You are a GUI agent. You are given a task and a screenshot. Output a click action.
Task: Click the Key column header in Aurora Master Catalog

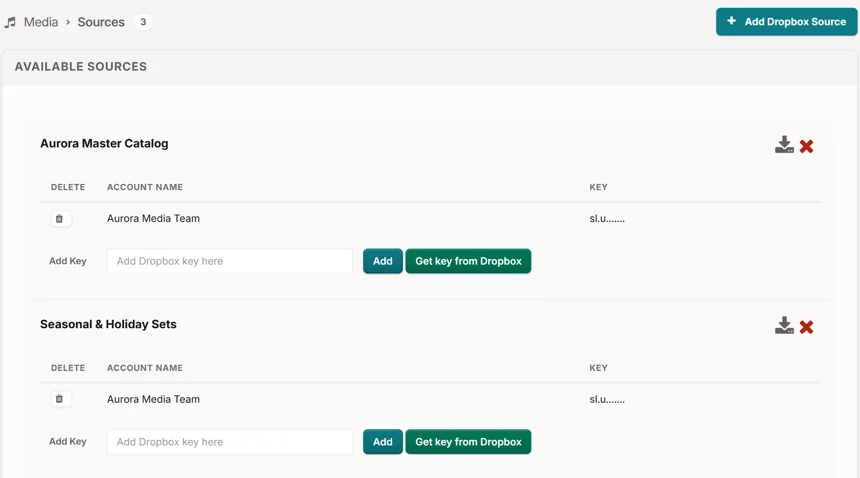(x=598, y=187)
